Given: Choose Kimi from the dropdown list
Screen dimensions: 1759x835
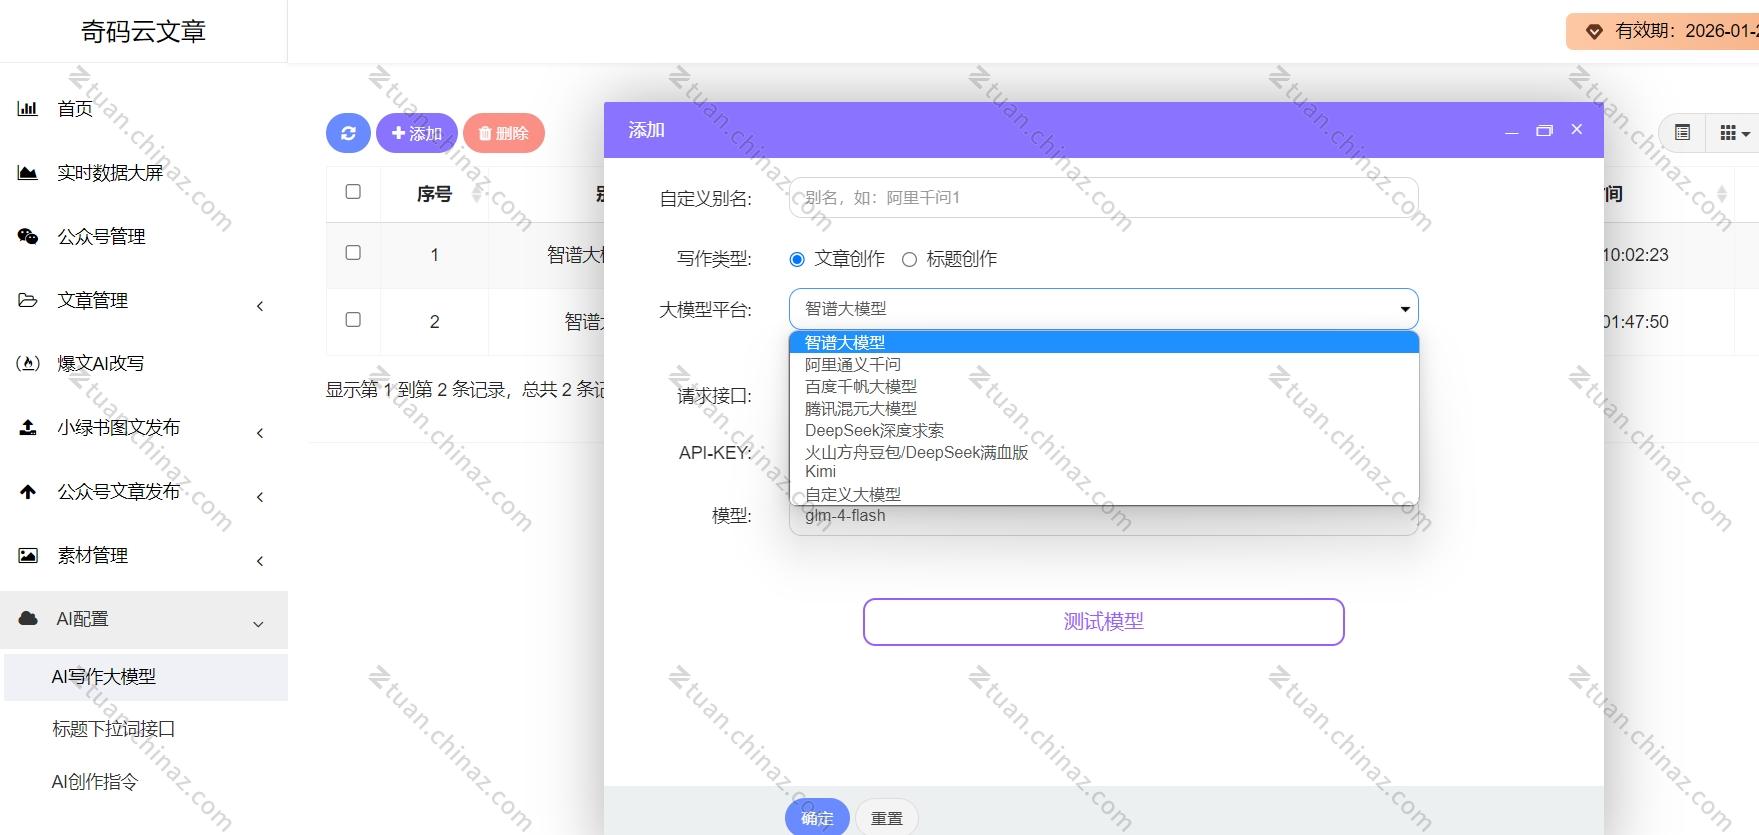Looking at the screenshot, I should 1103,472.
